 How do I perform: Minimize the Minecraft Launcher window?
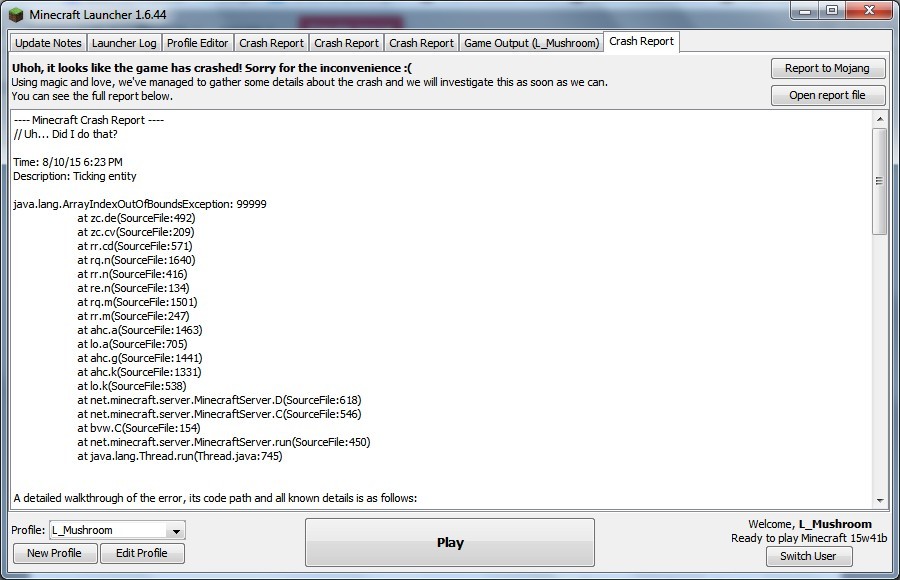coord(805,10)
